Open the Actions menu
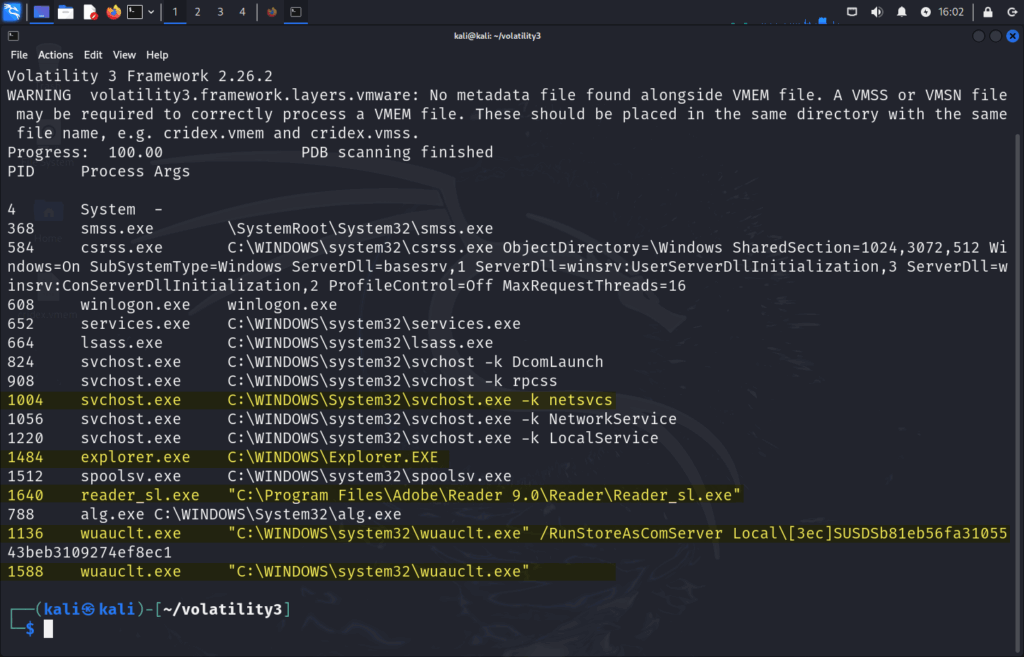 (x=55, y=55)
